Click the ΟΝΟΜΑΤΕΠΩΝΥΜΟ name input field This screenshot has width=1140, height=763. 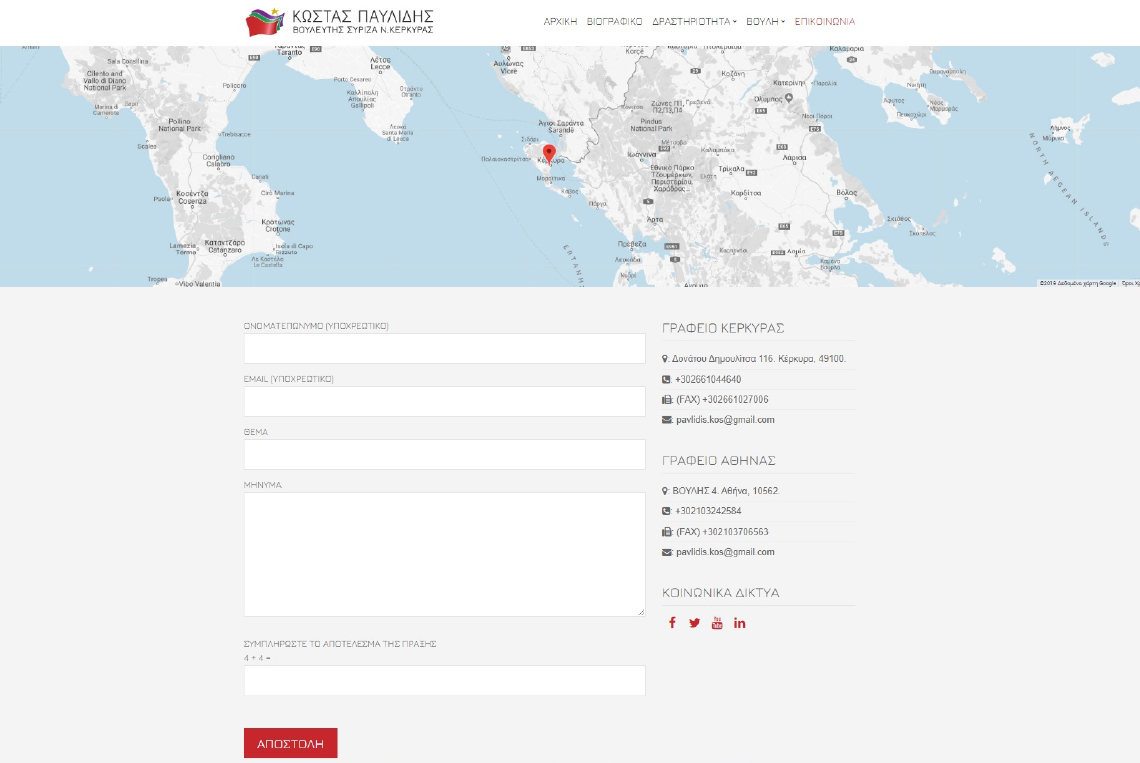tap(444, 348)
